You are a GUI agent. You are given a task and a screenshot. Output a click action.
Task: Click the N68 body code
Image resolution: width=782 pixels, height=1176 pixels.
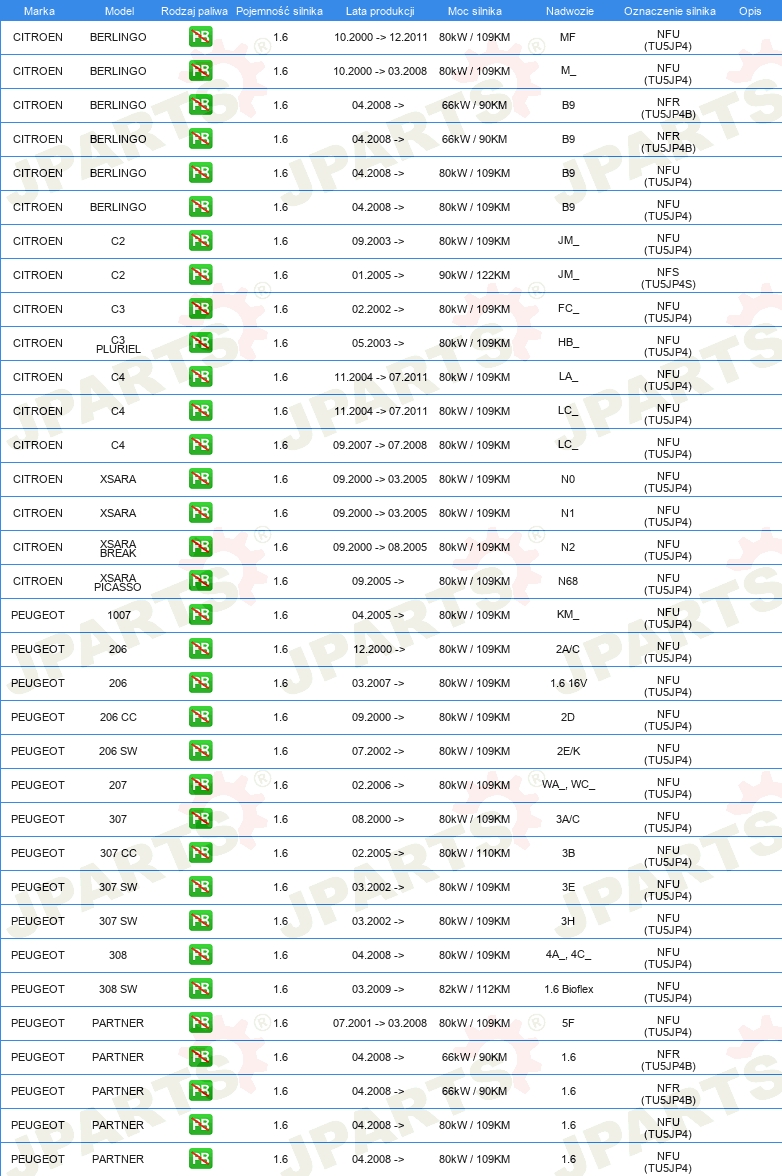pyautogui.click(x=568, y=581)
